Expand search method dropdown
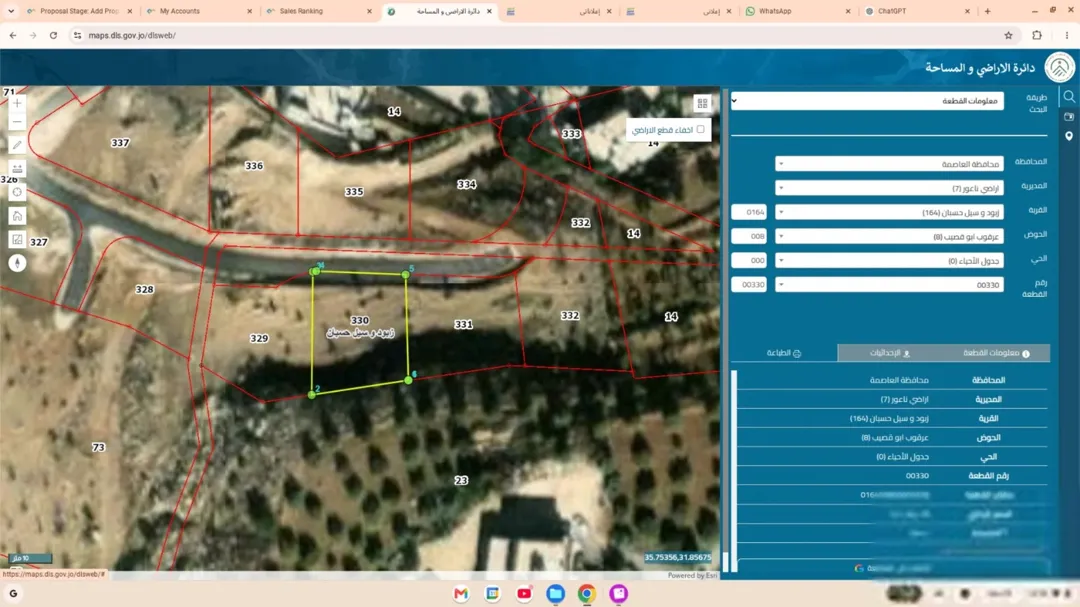The image size is (1080, 607). coord(867,101)
